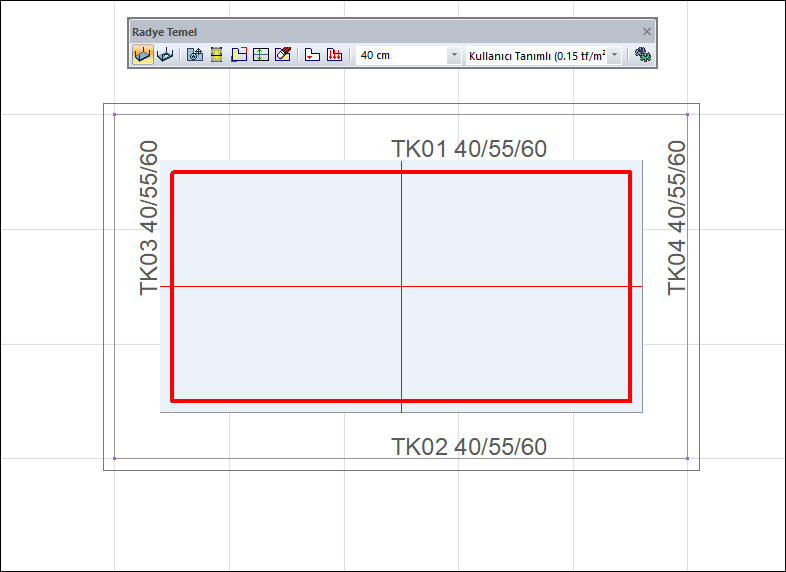Image resolution: width=786 pixels, height=572 pixels.
Task: Open the Kullanıcı Tanımlı dropdown arrow
Action: click(x=614, y=55)
